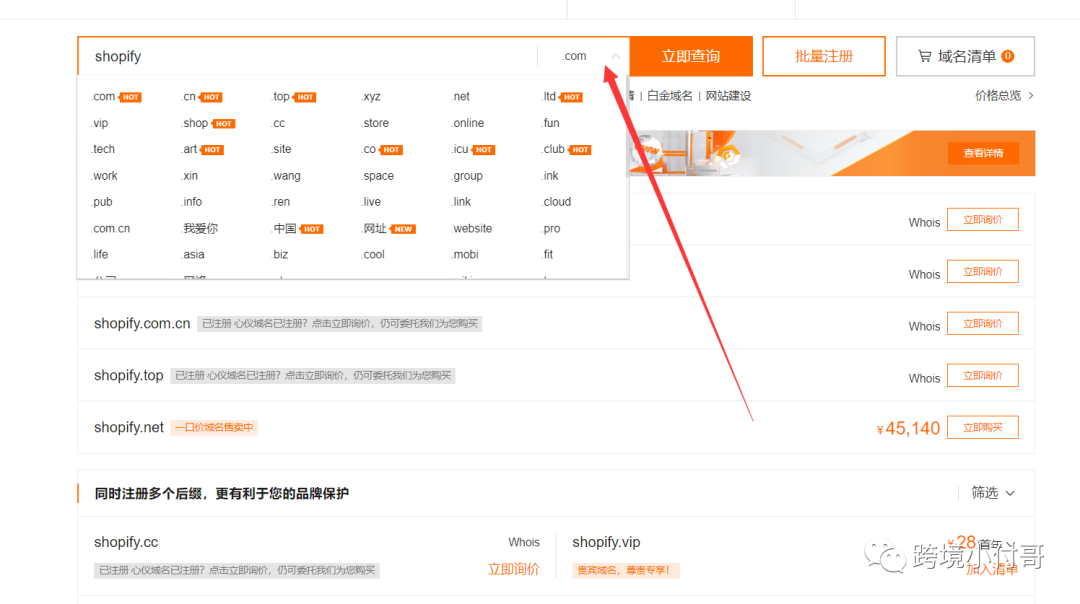The height and width of the screenshot is (604, 1080).
Task: Select .ink from the suffix list
Action: click(x=550, y=176)
